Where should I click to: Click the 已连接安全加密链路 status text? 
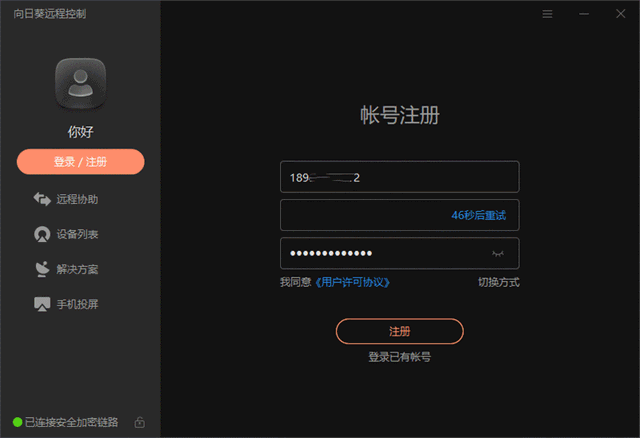[71, 422]
